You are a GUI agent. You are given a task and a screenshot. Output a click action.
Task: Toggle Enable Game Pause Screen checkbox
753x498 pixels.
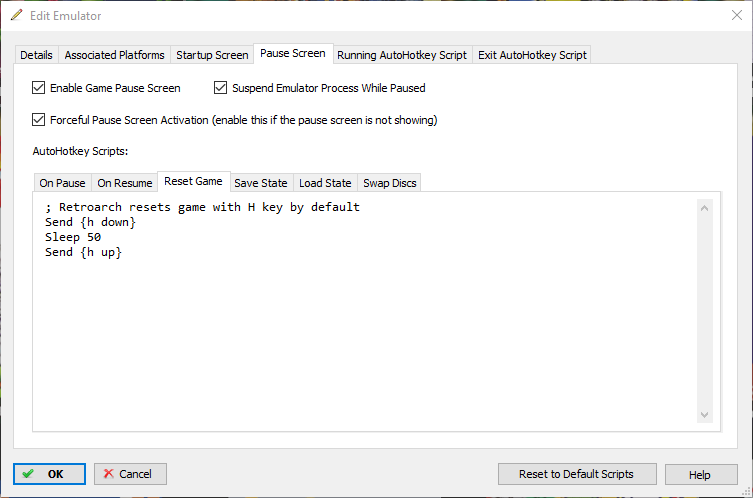[40, 88]
